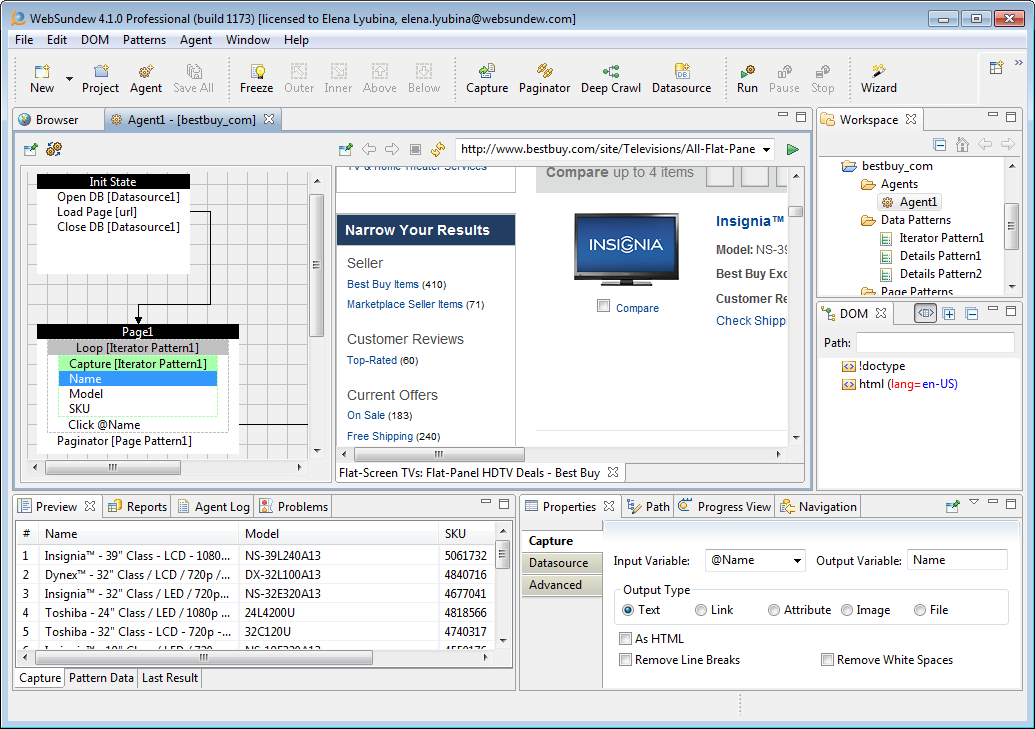This screenshot has height=729, width=1035.
Task: Click DOM panel expand all plus icon
Action: [949, 314]
